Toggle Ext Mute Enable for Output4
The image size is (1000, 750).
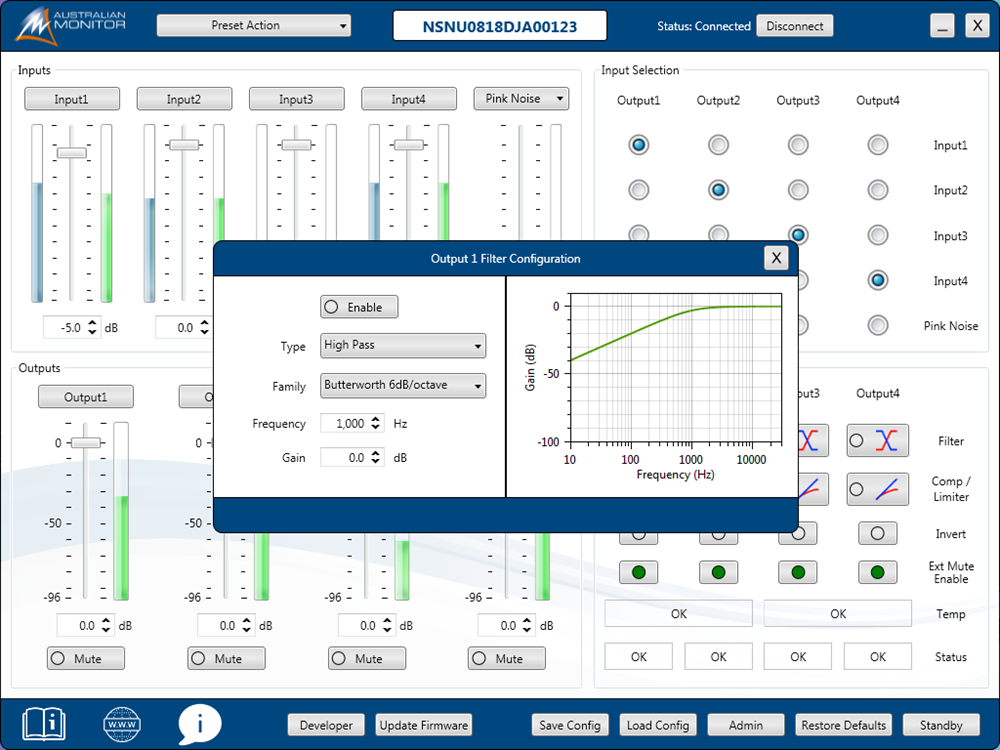pyautogui.click(x=877, y=573)
